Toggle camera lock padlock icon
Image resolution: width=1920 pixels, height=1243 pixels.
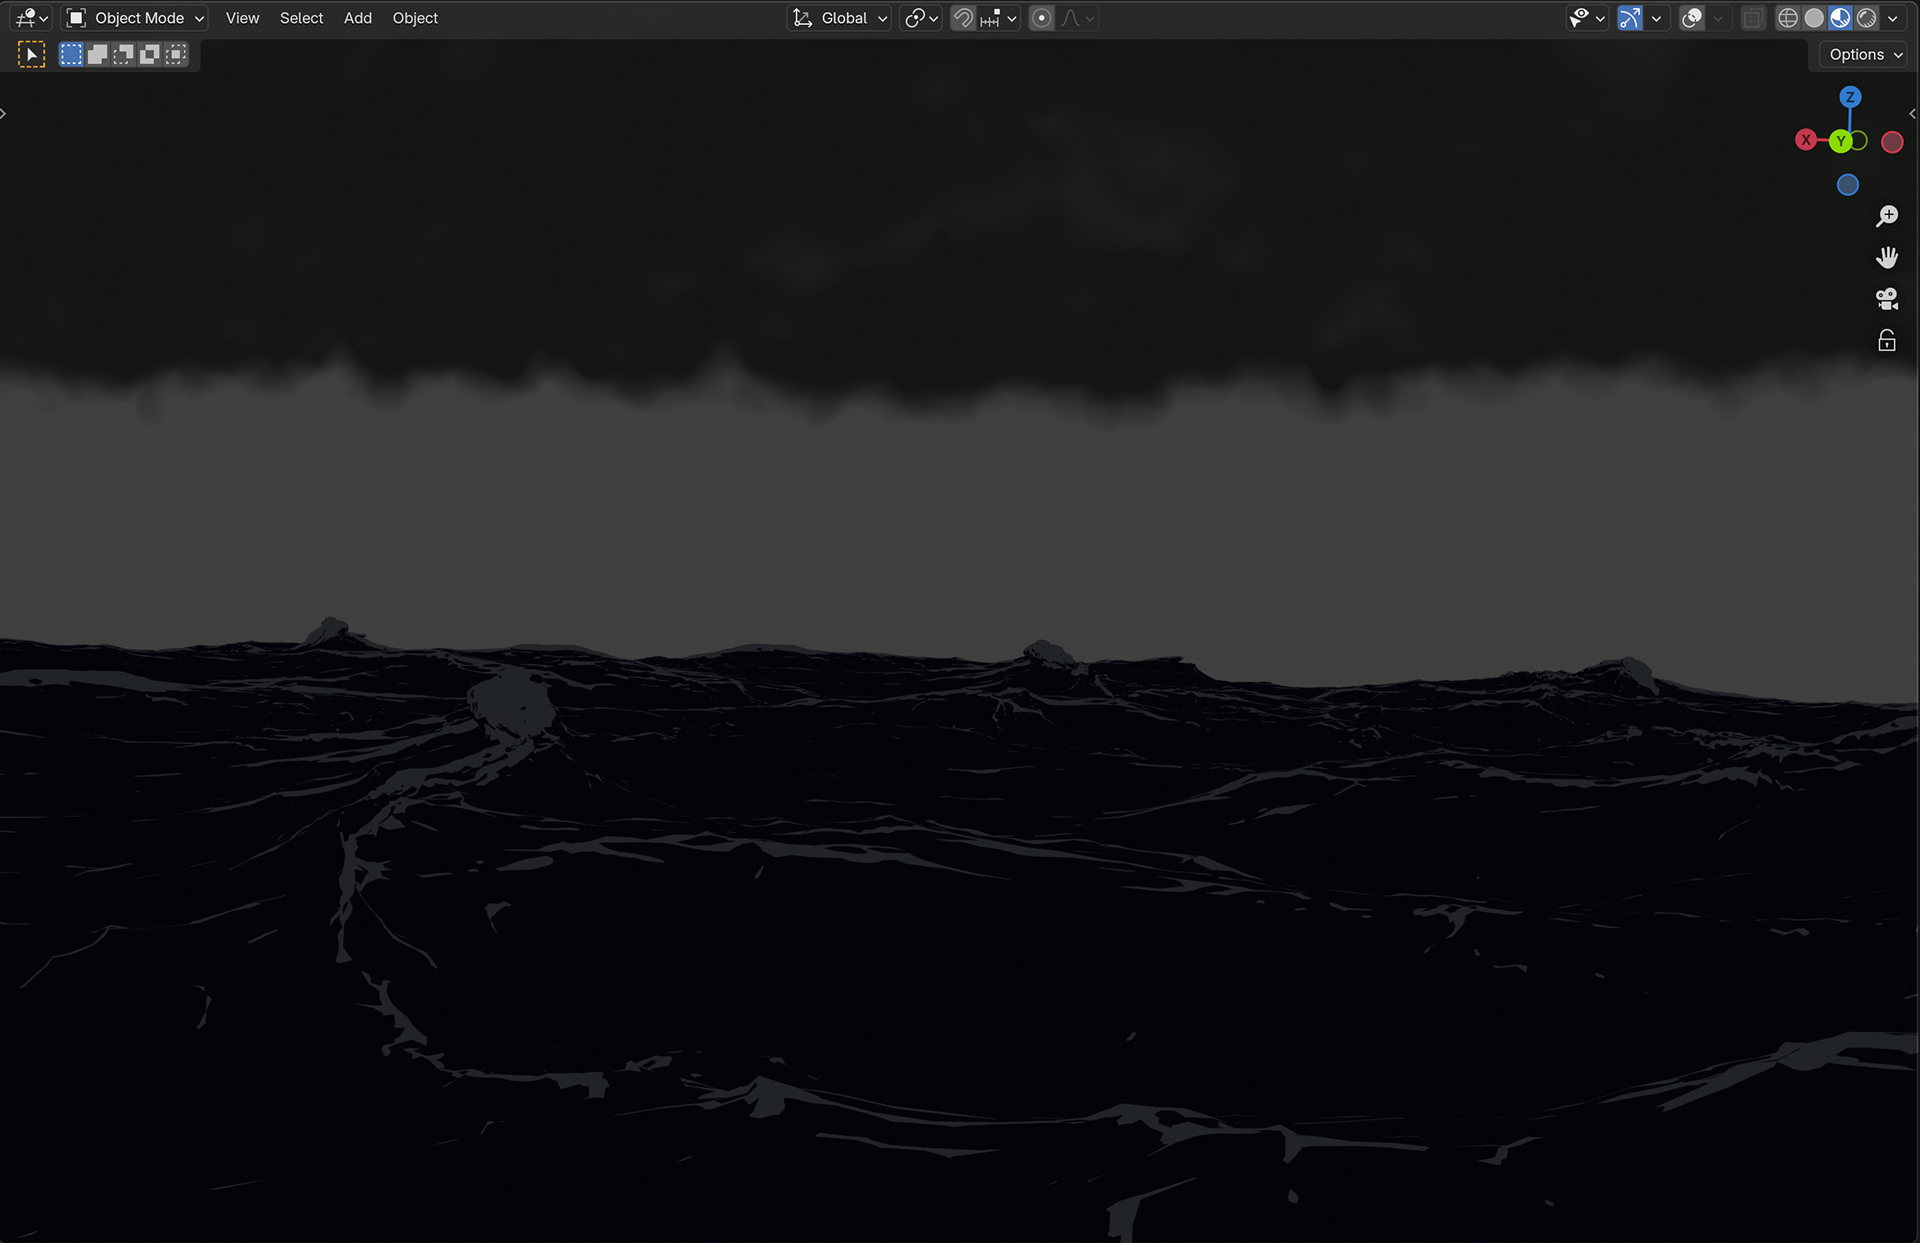[x=1887, y=341]
